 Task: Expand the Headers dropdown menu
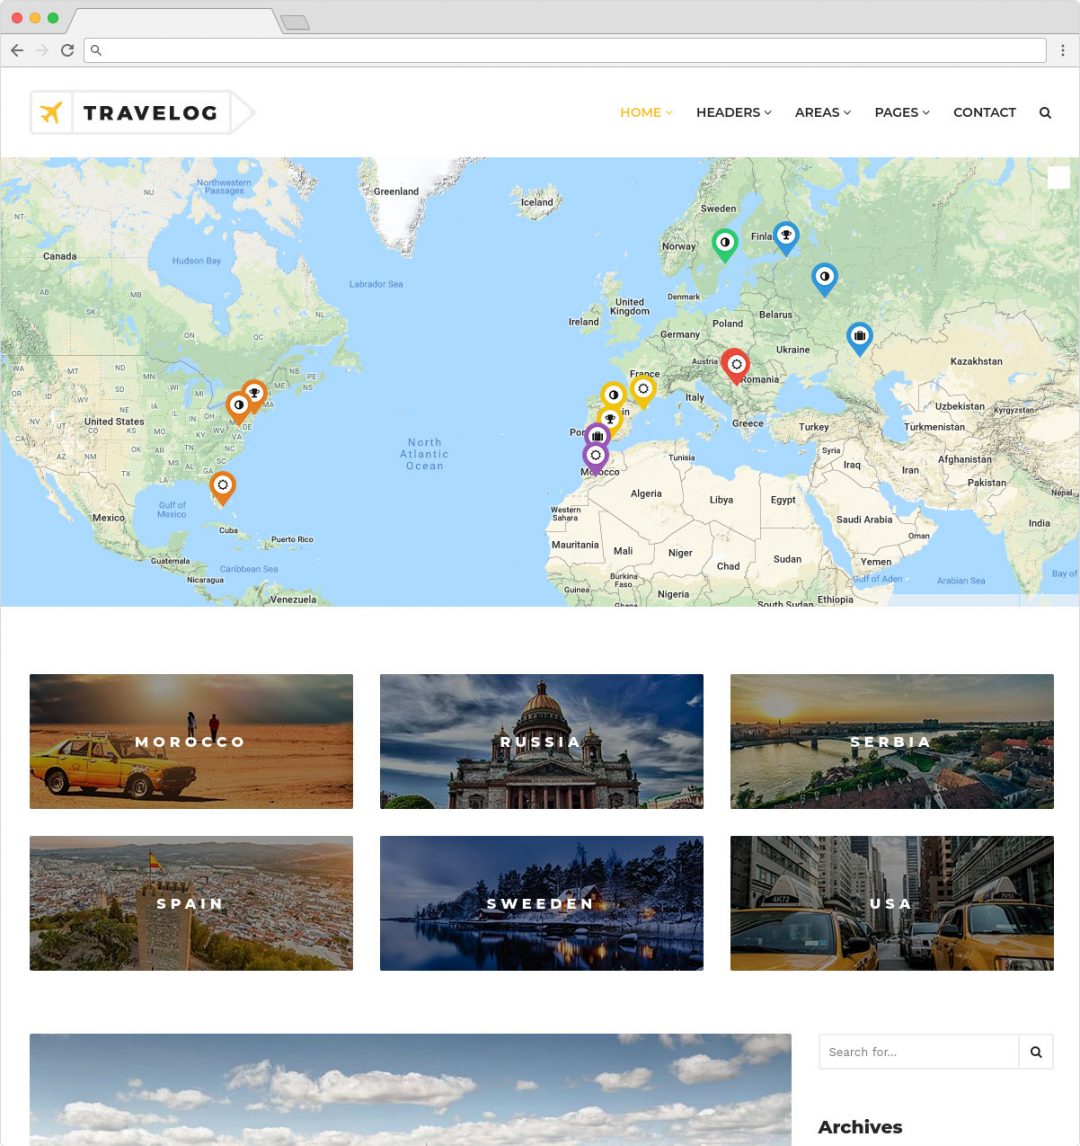(733, 113)
